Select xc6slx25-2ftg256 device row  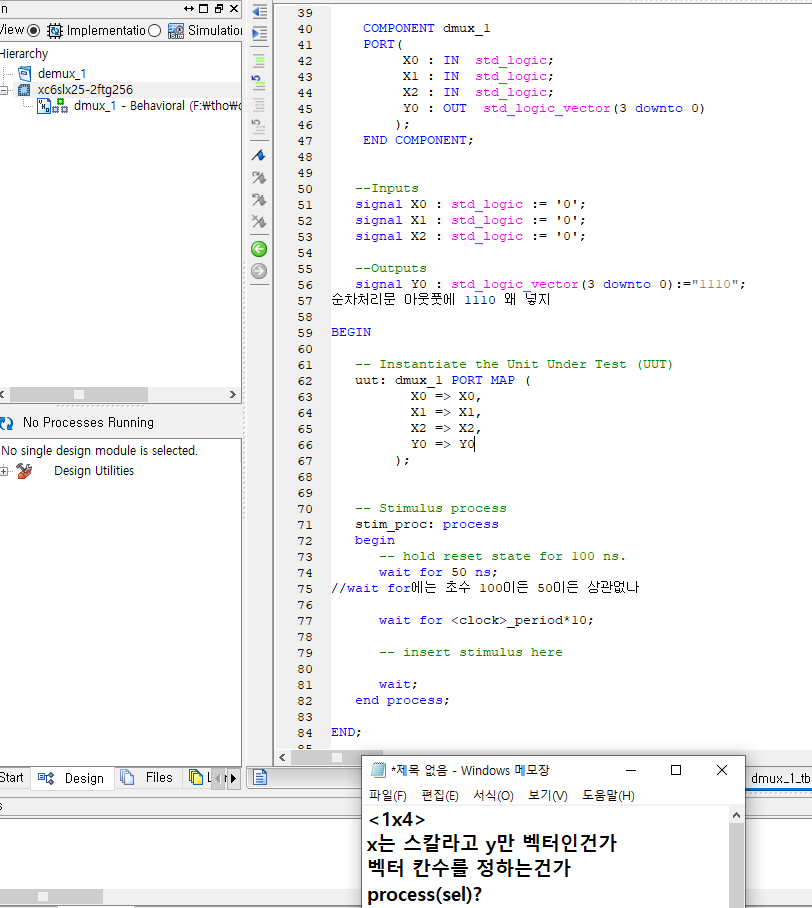tap(85, 90)
